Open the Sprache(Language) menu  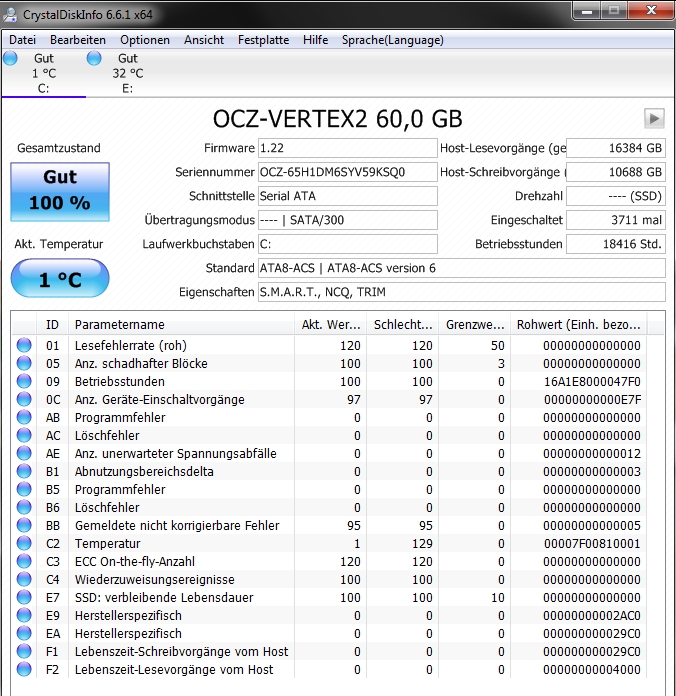pyautogui.click(x=392, y=40)
